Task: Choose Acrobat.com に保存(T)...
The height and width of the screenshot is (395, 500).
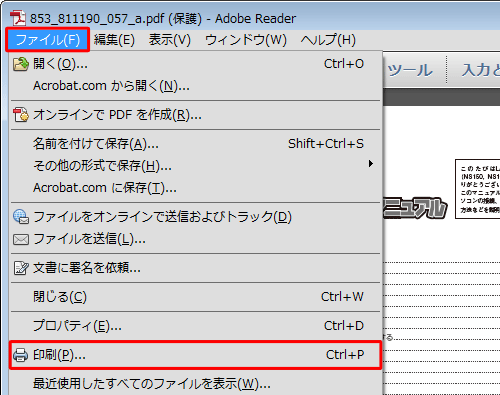Action: tap(195, 188)
